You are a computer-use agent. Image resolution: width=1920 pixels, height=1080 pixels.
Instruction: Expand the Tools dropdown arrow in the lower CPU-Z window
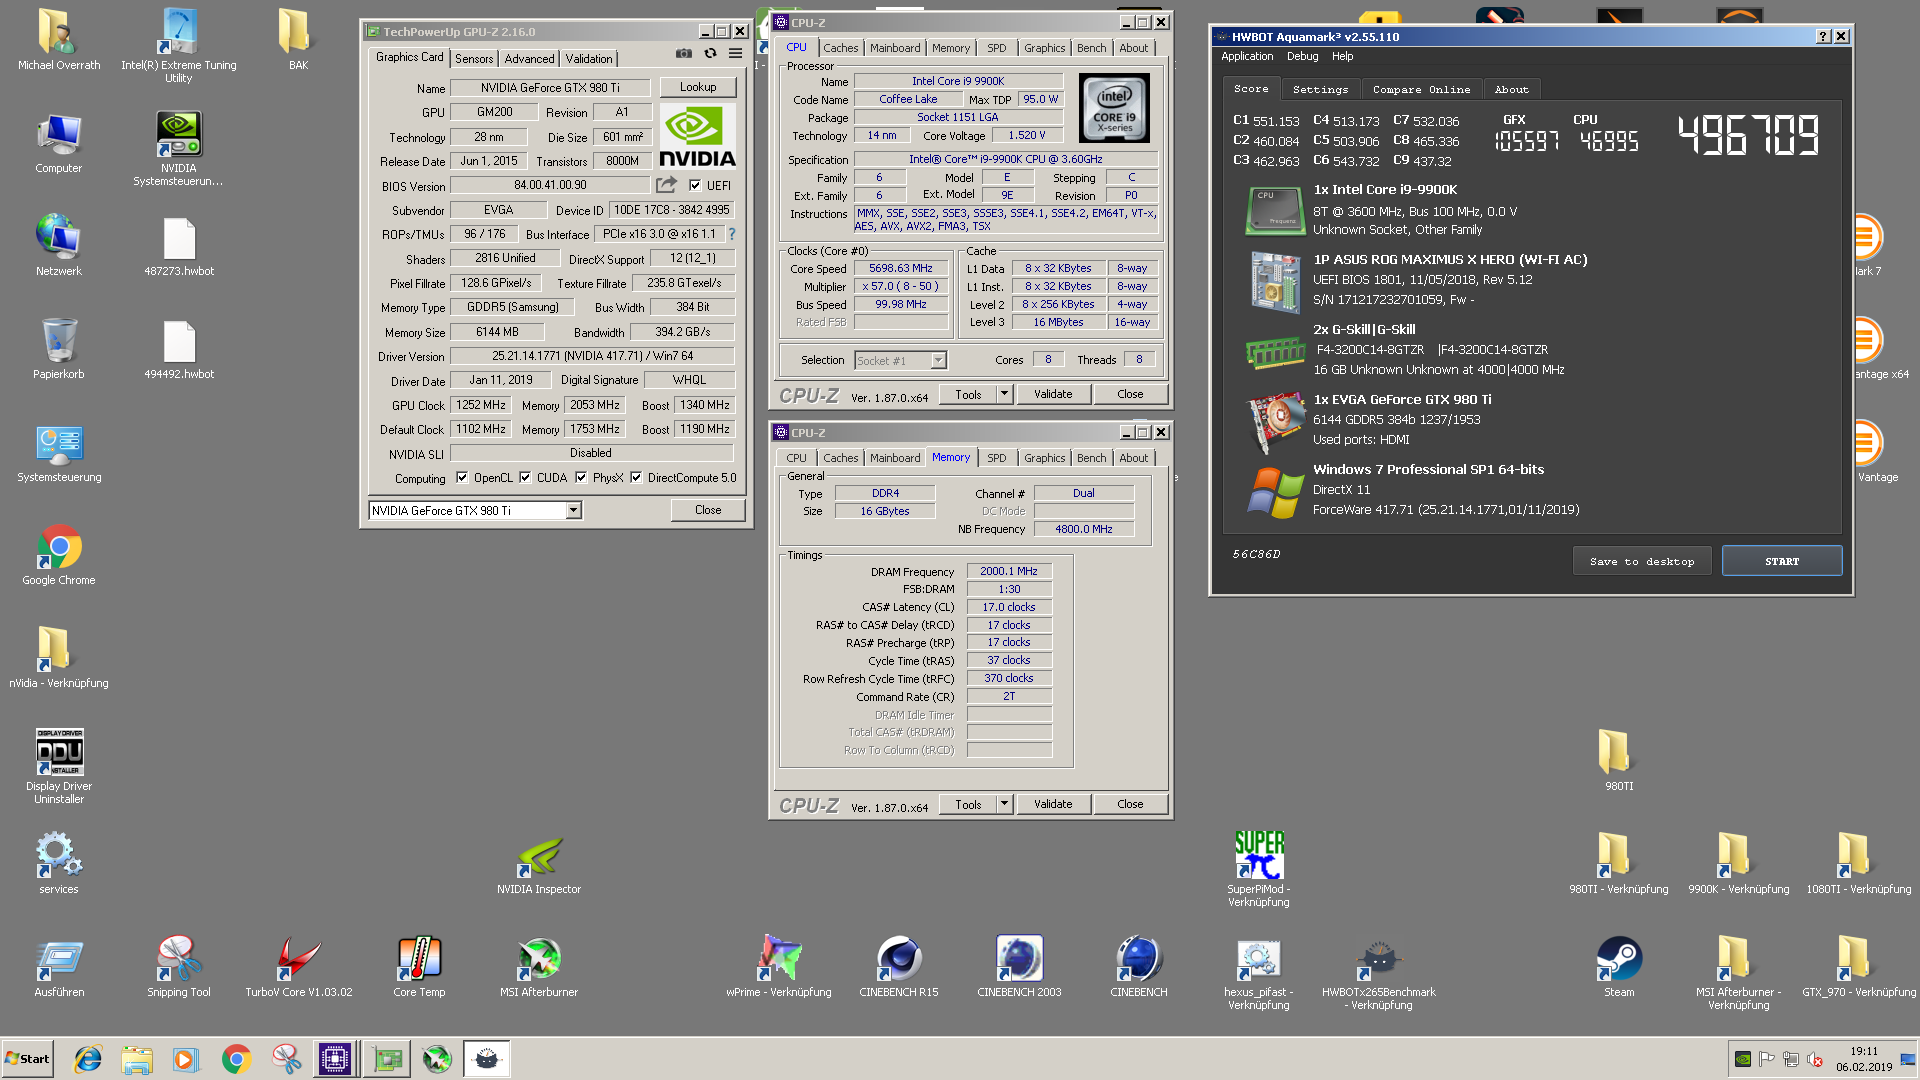tap(1004, 804)
